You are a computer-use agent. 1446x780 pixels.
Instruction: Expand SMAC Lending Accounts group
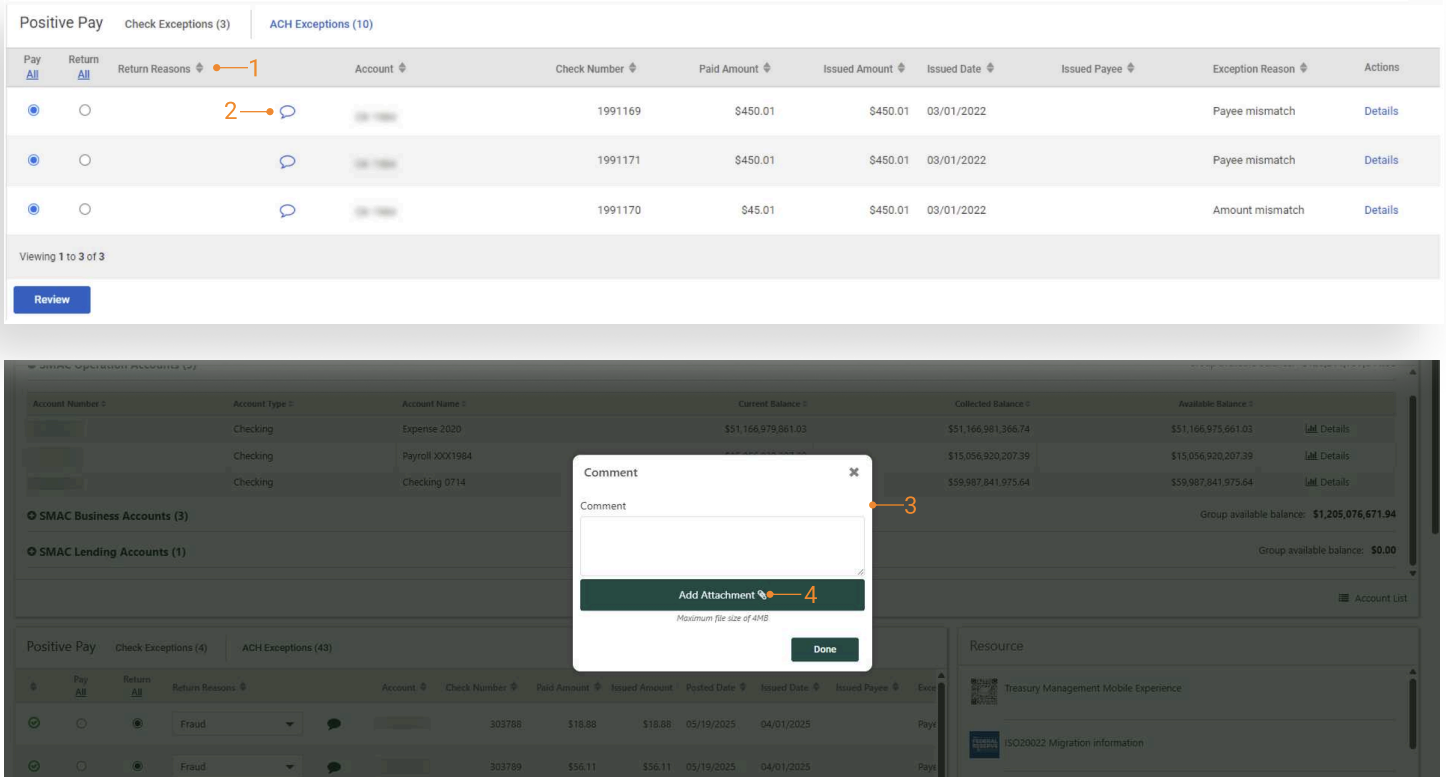[32, 552]
